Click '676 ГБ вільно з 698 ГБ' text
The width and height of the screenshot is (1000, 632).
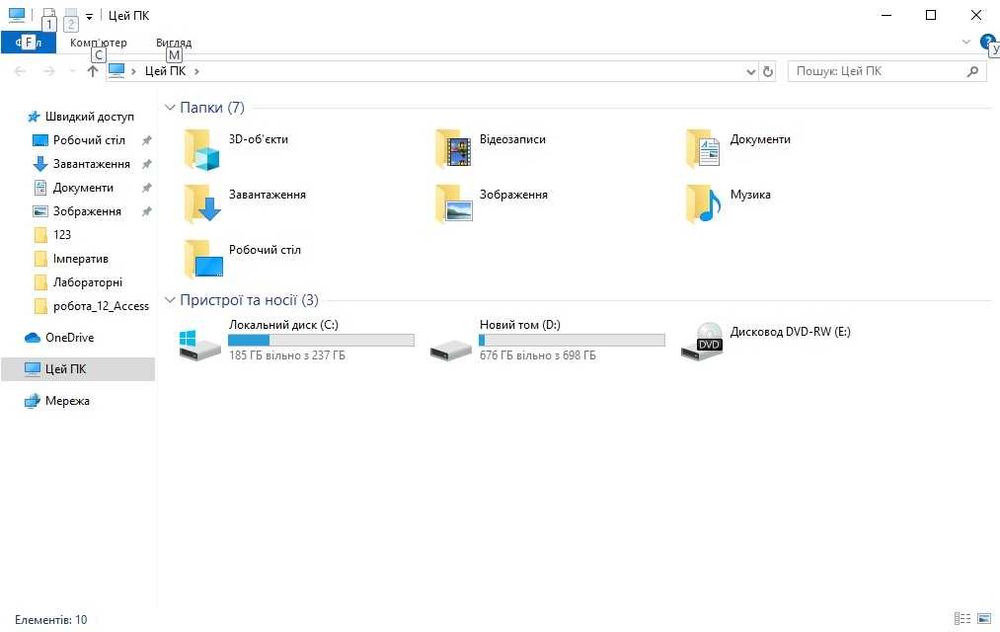coord(538,355)
